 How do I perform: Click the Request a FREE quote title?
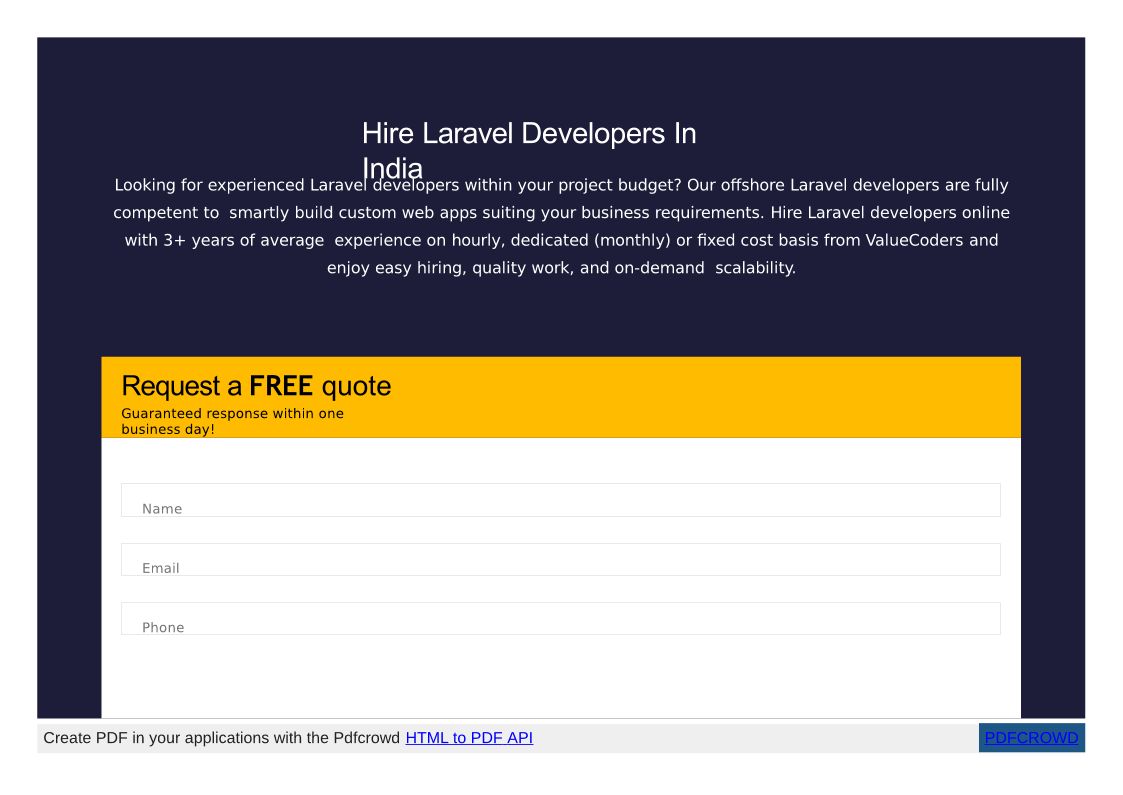256,386
